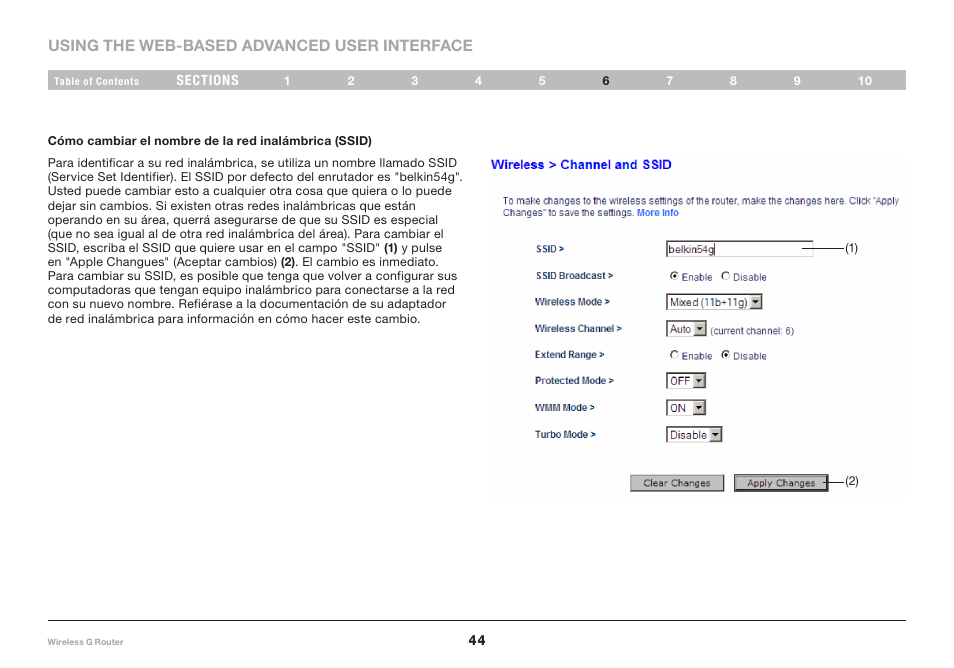Select Disable for Extend Range
Screen dimensions: 954x668
coord(725,355)
